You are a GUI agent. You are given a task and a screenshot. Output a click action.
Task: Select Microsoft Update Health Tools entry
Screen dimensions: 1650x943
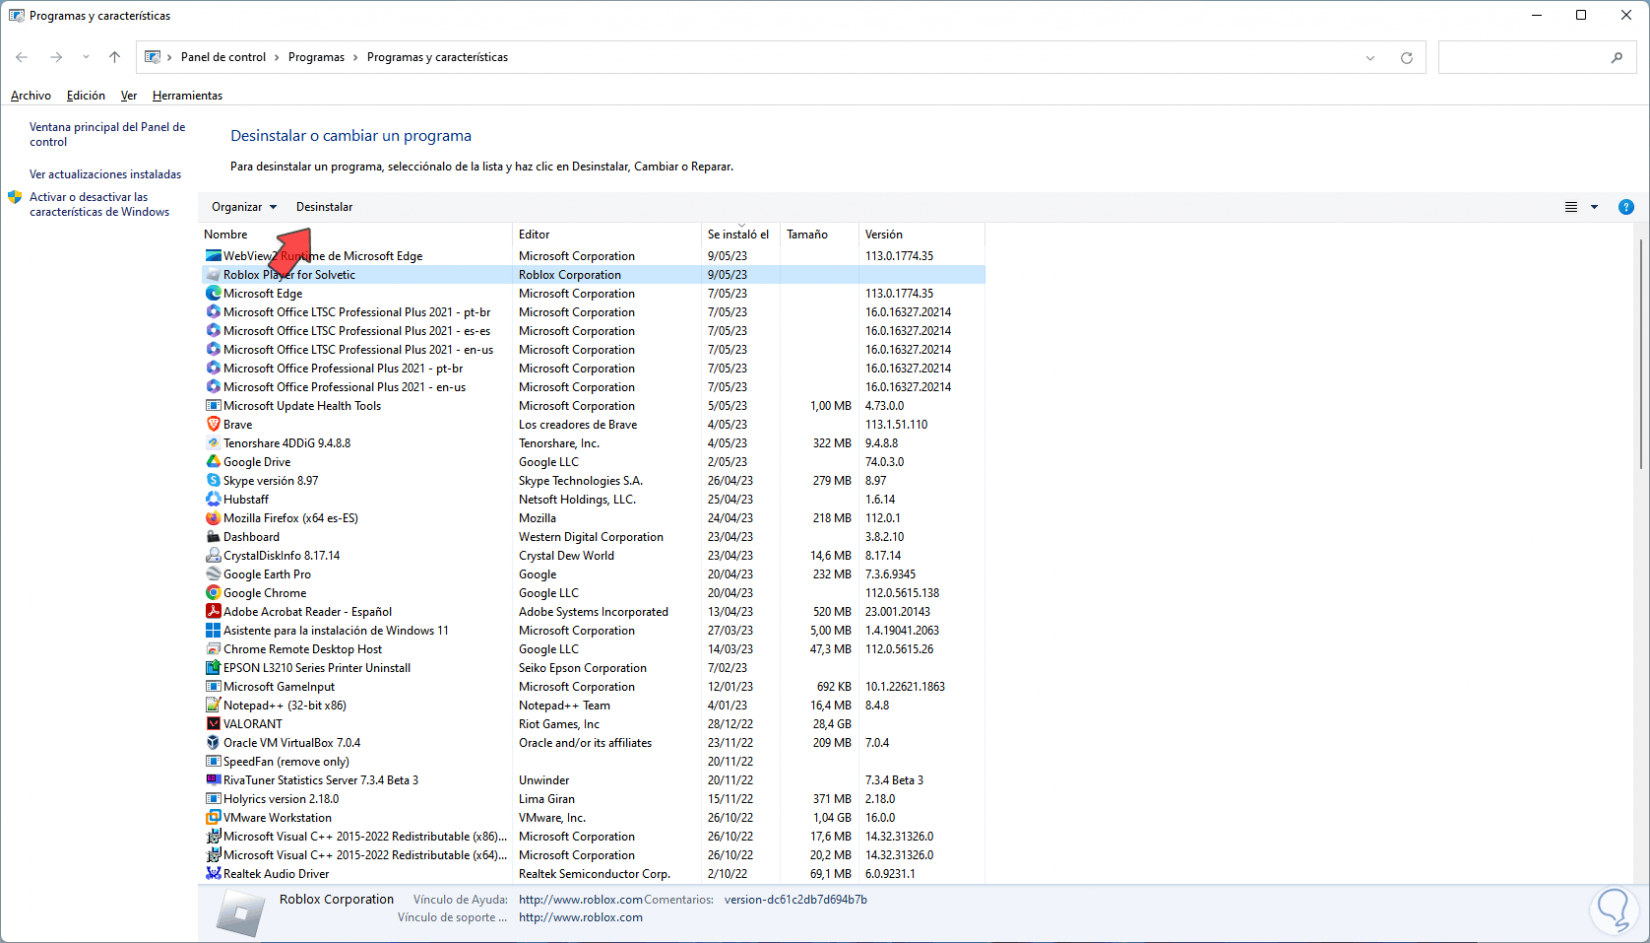pos(593,406)
